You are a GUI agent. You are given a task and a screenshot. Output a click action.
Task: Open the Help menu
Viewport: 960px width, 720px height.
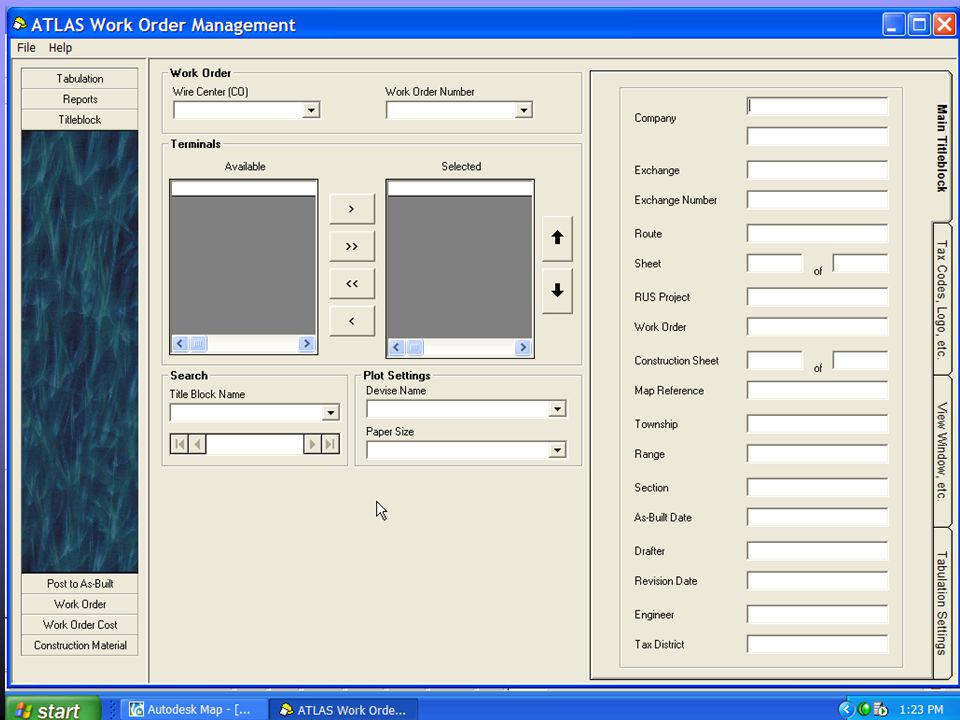(x=61, y=48)
